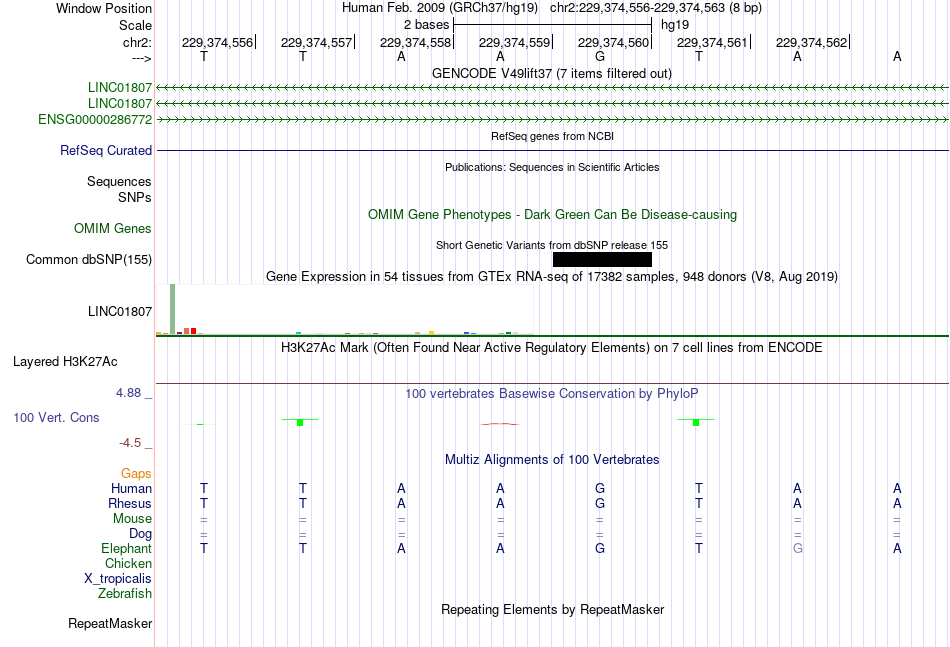Viewport: 950px width, 647px height.
Task: Click the RefSeq genes from NCBI title
Action: coord(552,136)
